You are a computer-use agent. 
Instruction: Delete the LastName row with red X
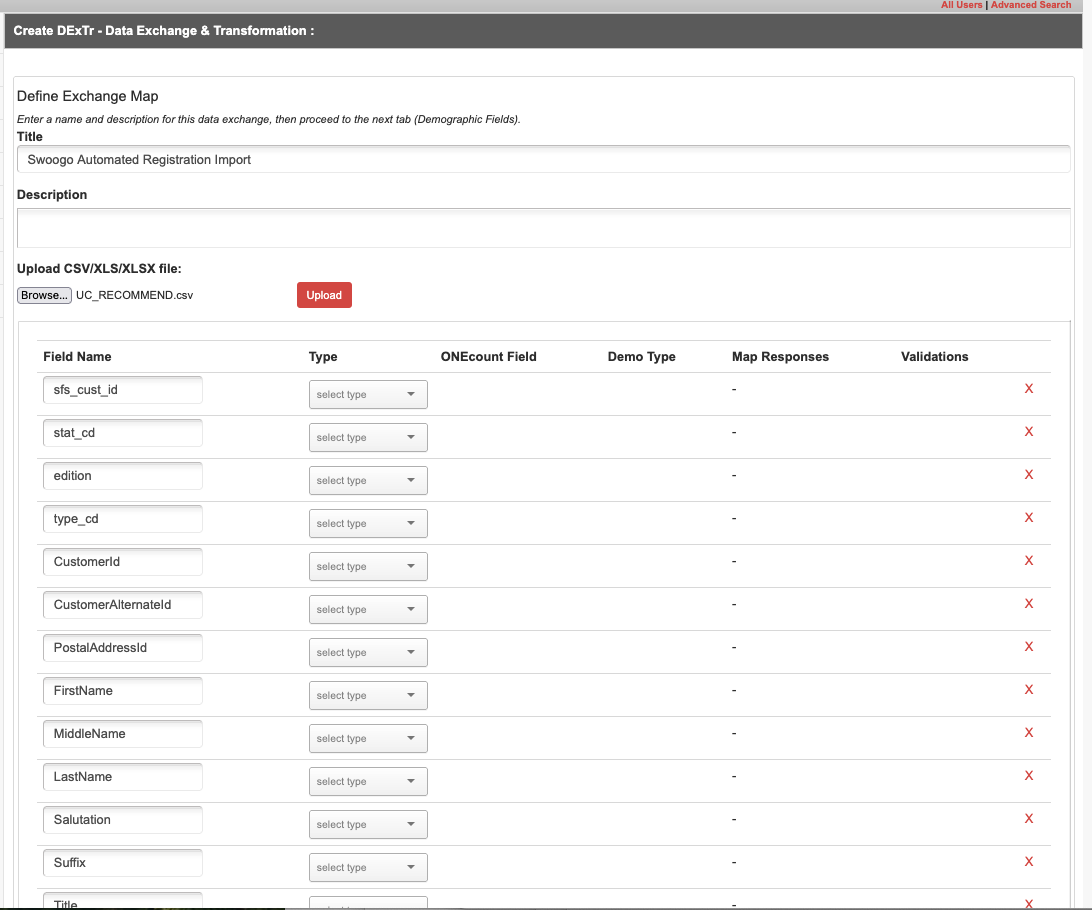pos(1029,776)
